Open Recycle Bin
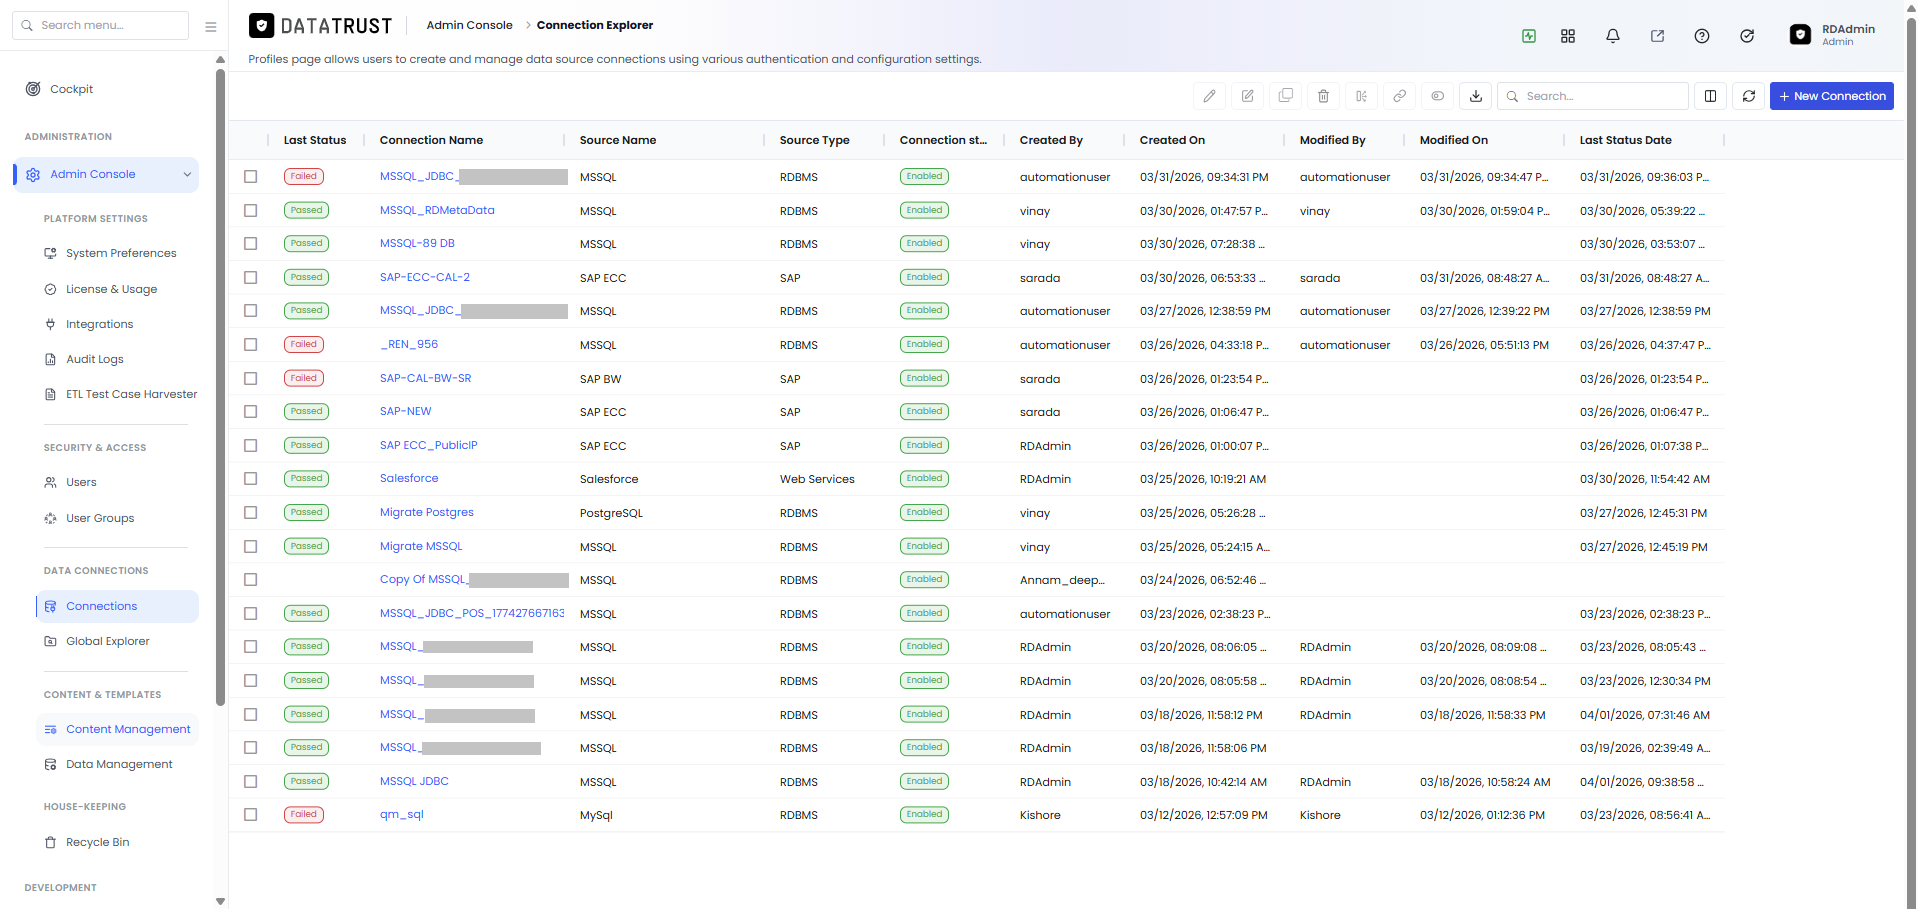 97,842
